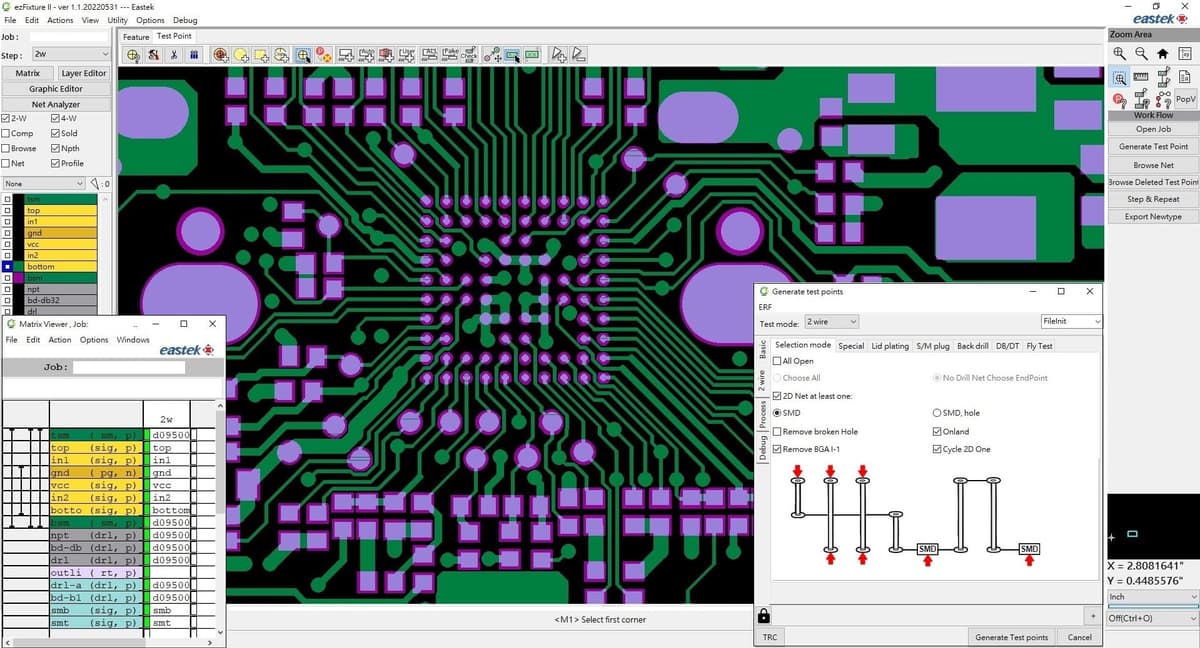
Task: Enable the Comp checkbox
Action: (7, 133)
